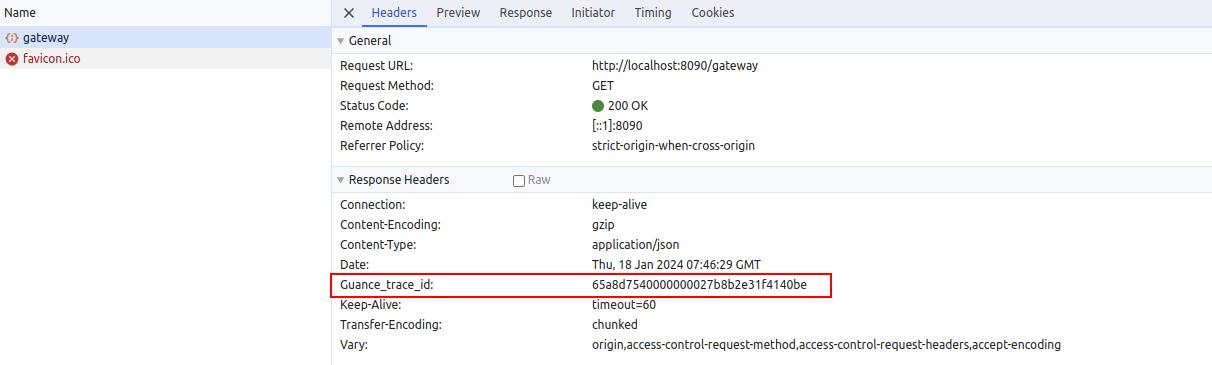Screen dimensions: 1212x365
Task: Click the Content-Type header name
Action: (x=379, y=245)
